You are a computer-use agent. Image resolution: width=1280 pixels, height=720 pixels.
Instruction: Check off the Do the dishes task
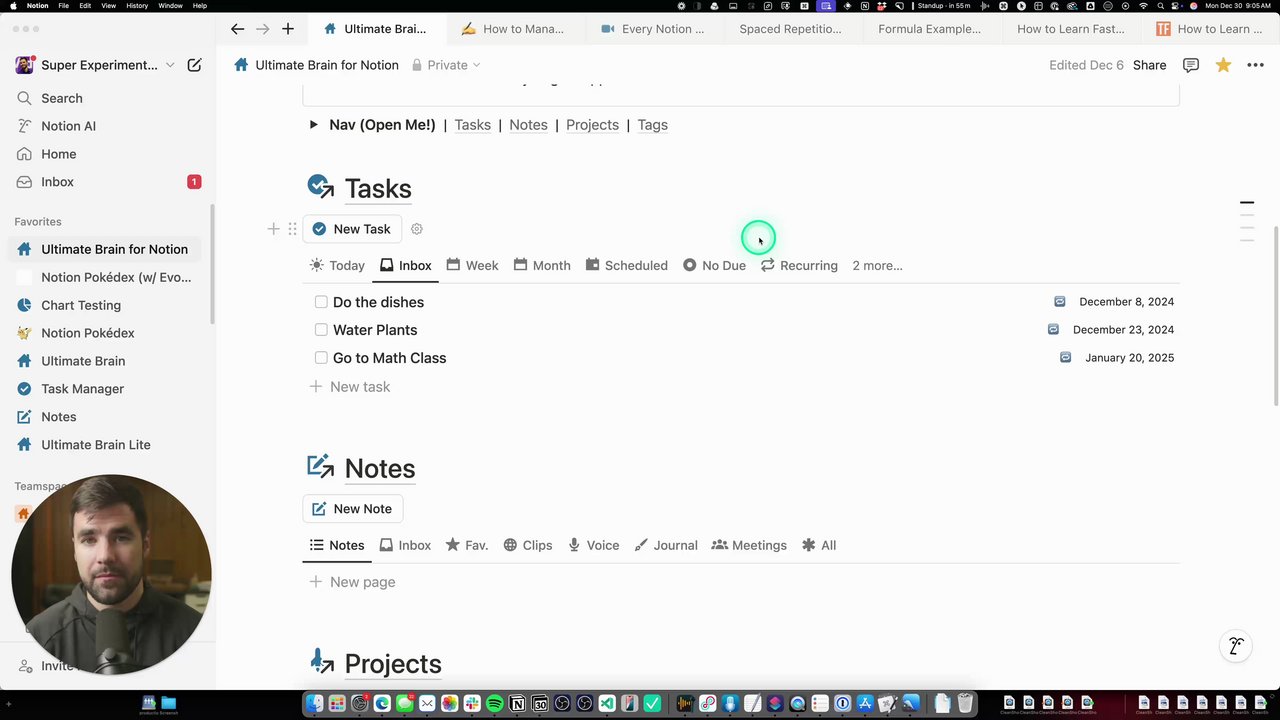[x=321, y=301]
